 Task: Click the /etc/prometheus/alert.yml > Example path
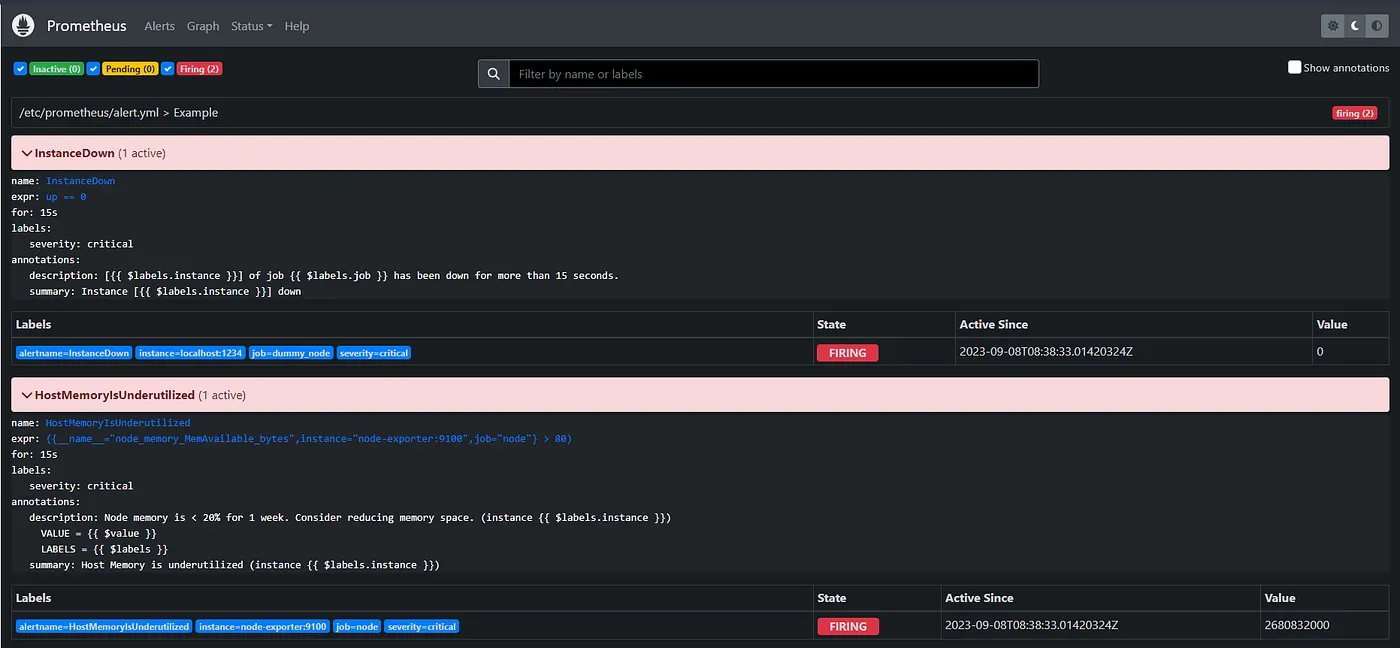[x=118, y=113]
